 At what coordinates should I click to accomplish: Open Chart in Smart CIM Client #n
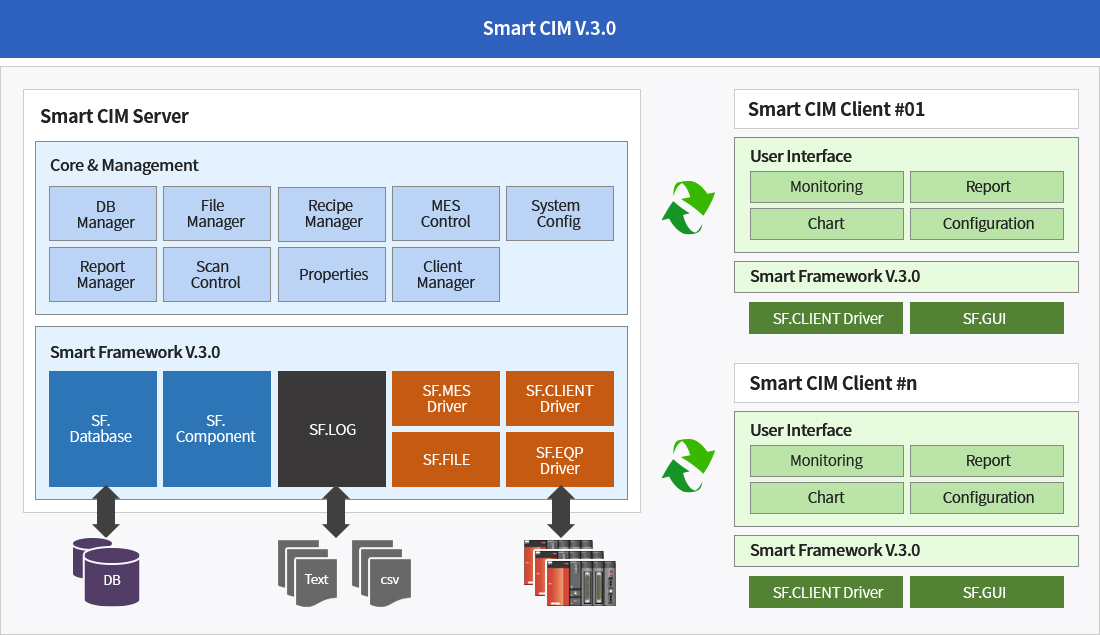pos(827,497)
